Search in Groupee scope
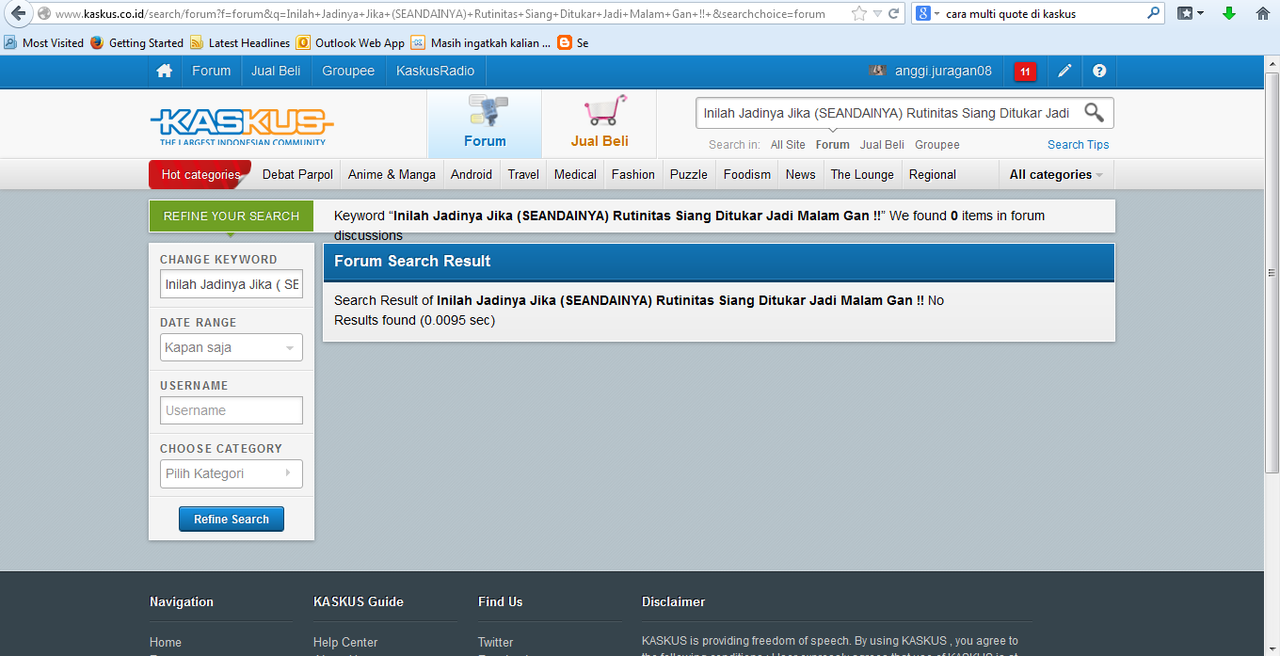 pyautogui.click(x=937, y=145)
